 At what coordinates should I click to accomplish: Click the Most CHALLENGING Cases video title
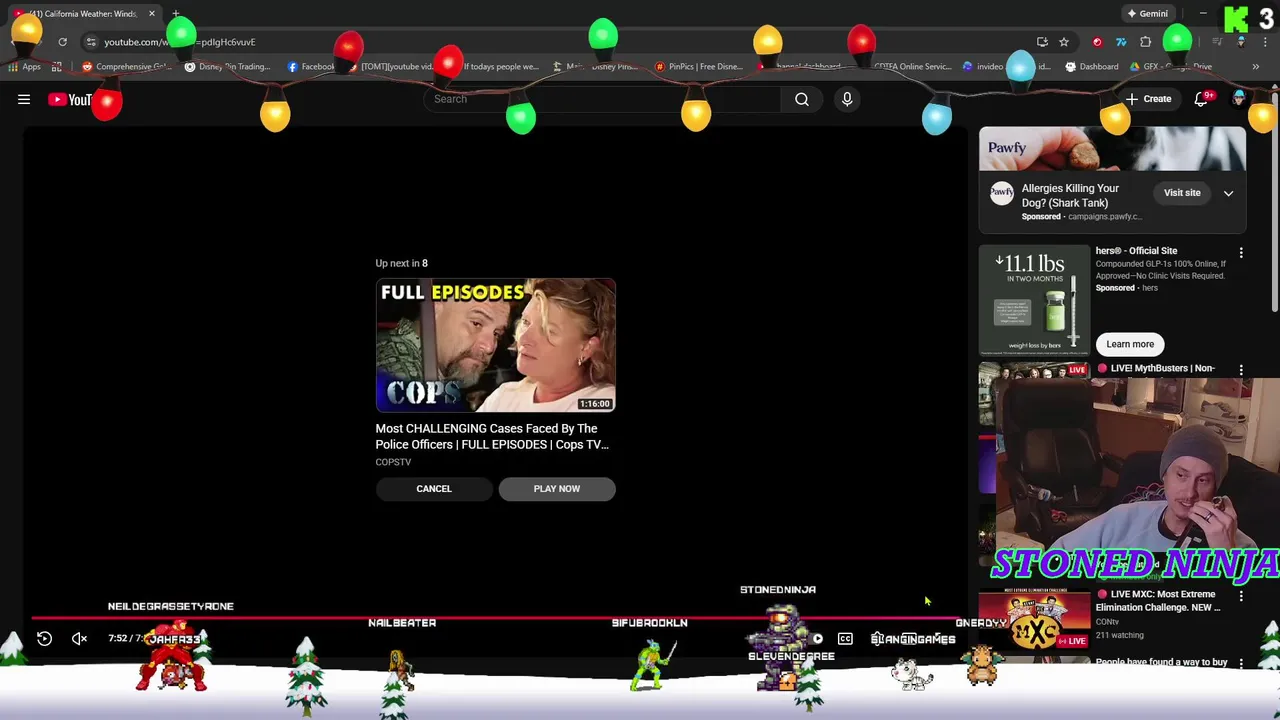[x=492, y=436]
